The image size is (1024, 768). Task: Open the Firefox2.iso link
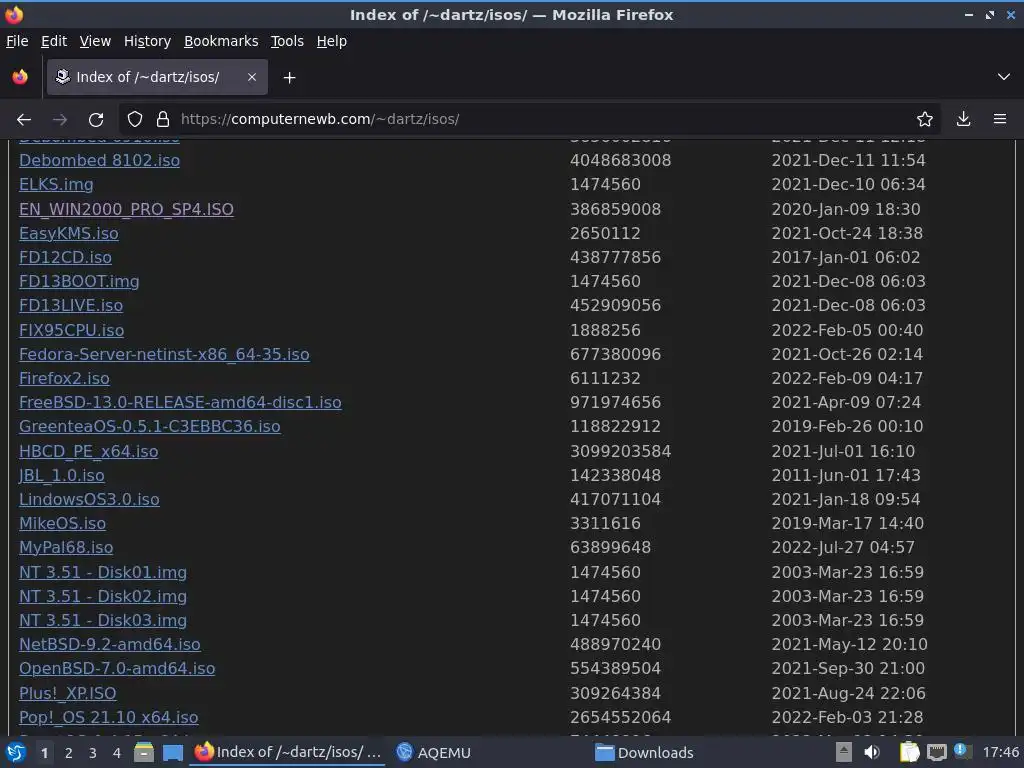[64, 379]
